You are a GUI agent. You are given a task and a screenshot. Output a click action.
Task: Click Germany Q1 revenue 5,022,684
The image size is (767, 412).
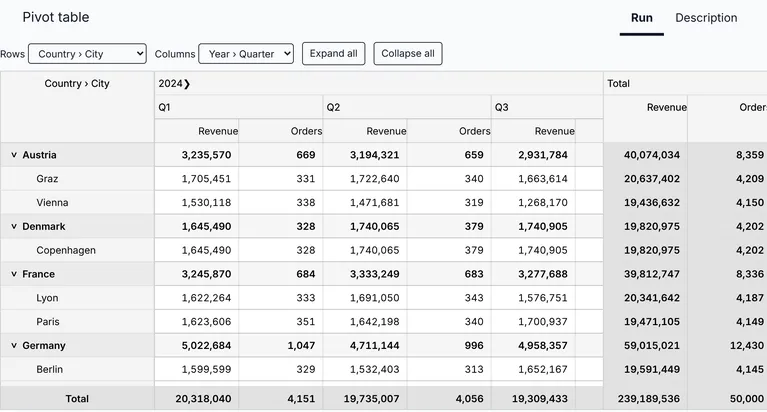[x=197, y=345]
